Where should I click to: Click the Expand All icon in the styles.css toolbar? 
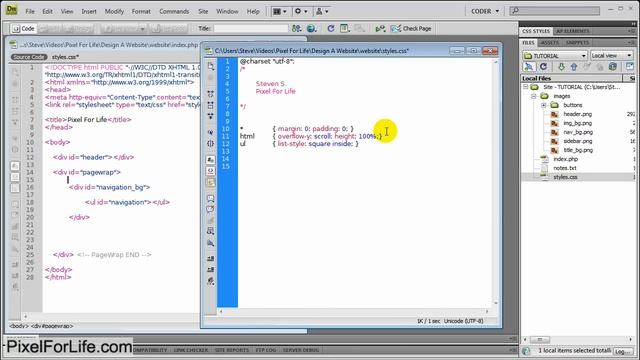[x=211, y=116]
